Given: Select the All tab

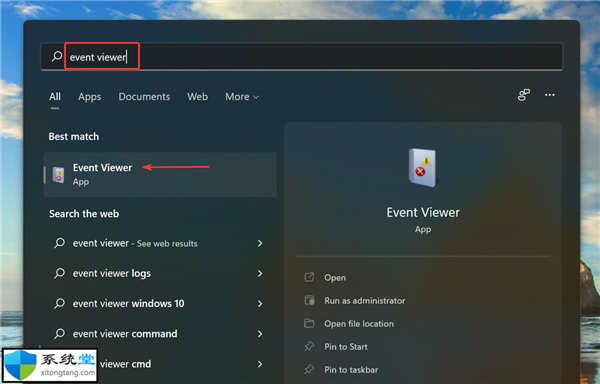Looking at the screenshot, I should click(55, 97).
